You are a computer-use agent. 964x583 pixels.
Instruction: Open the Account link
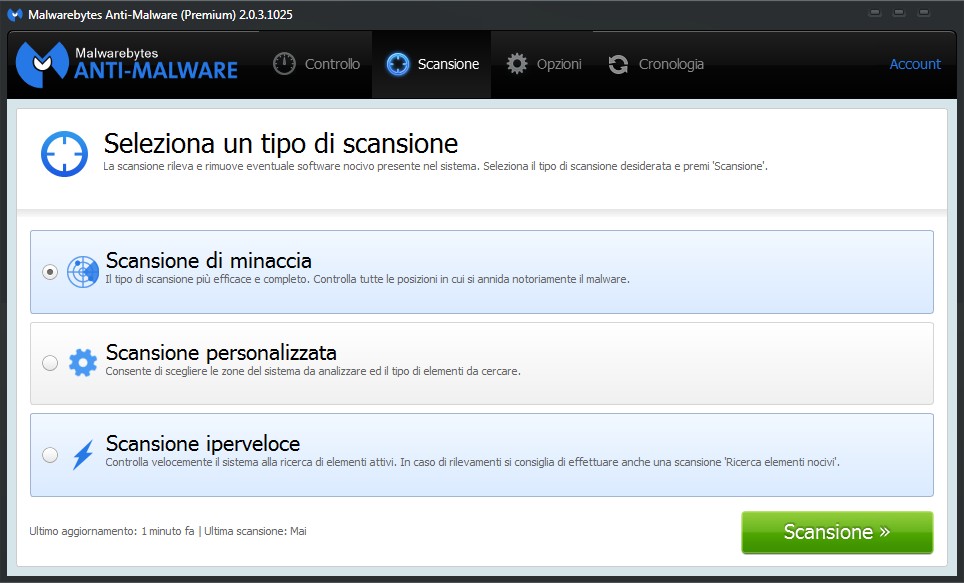pyautogui.click(x=915, y=64)
